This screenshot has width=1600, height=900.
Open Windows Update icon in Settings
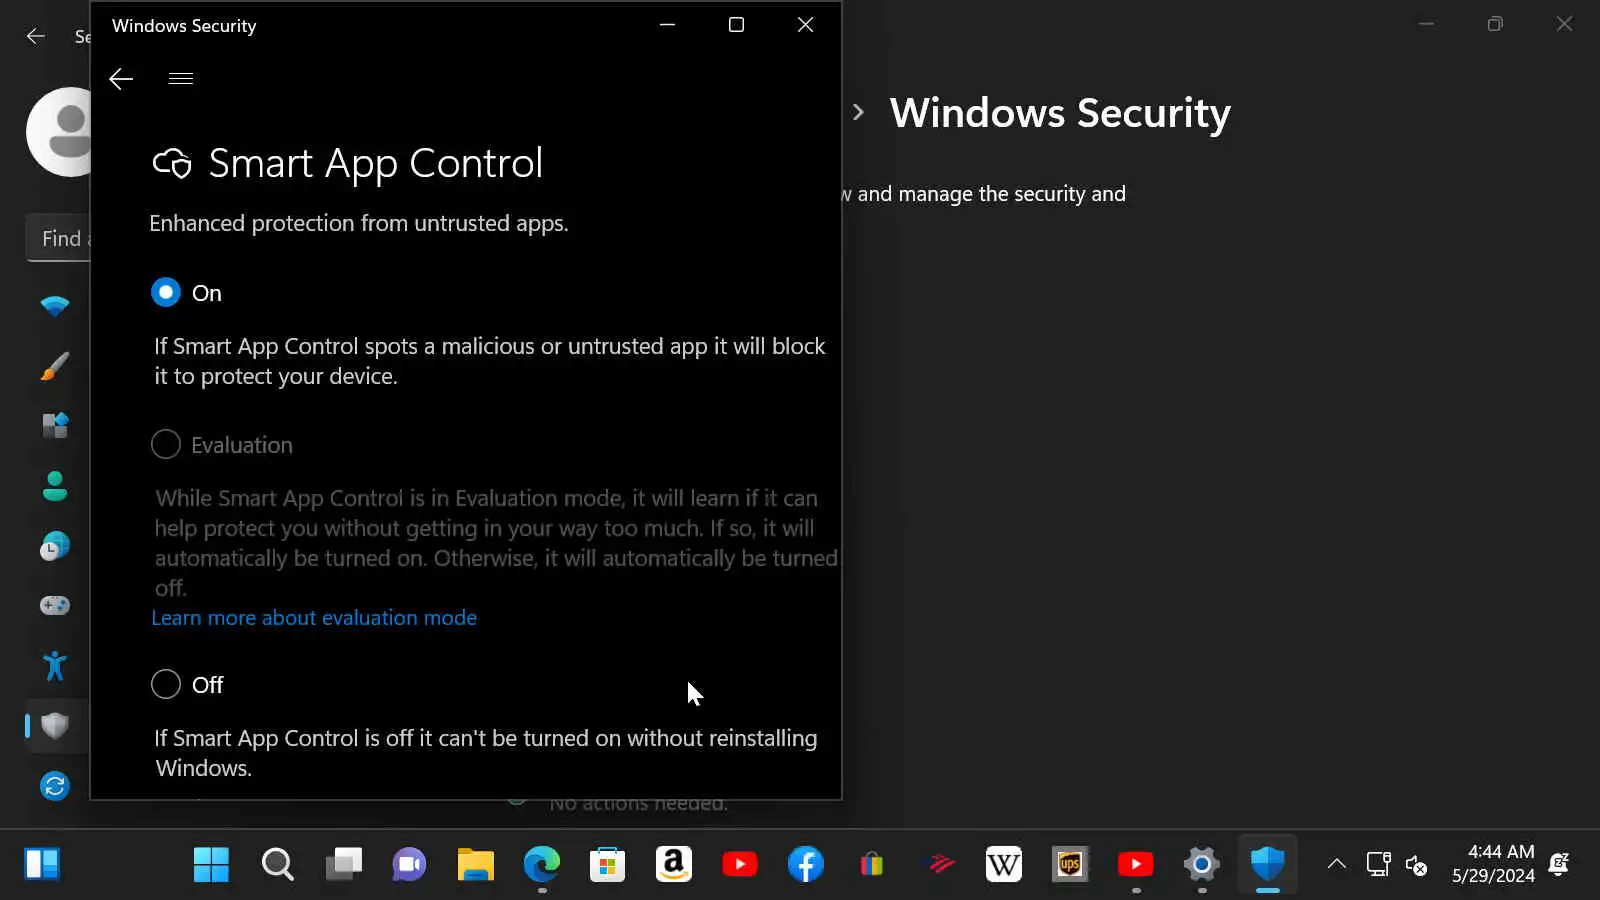[55, 786]
